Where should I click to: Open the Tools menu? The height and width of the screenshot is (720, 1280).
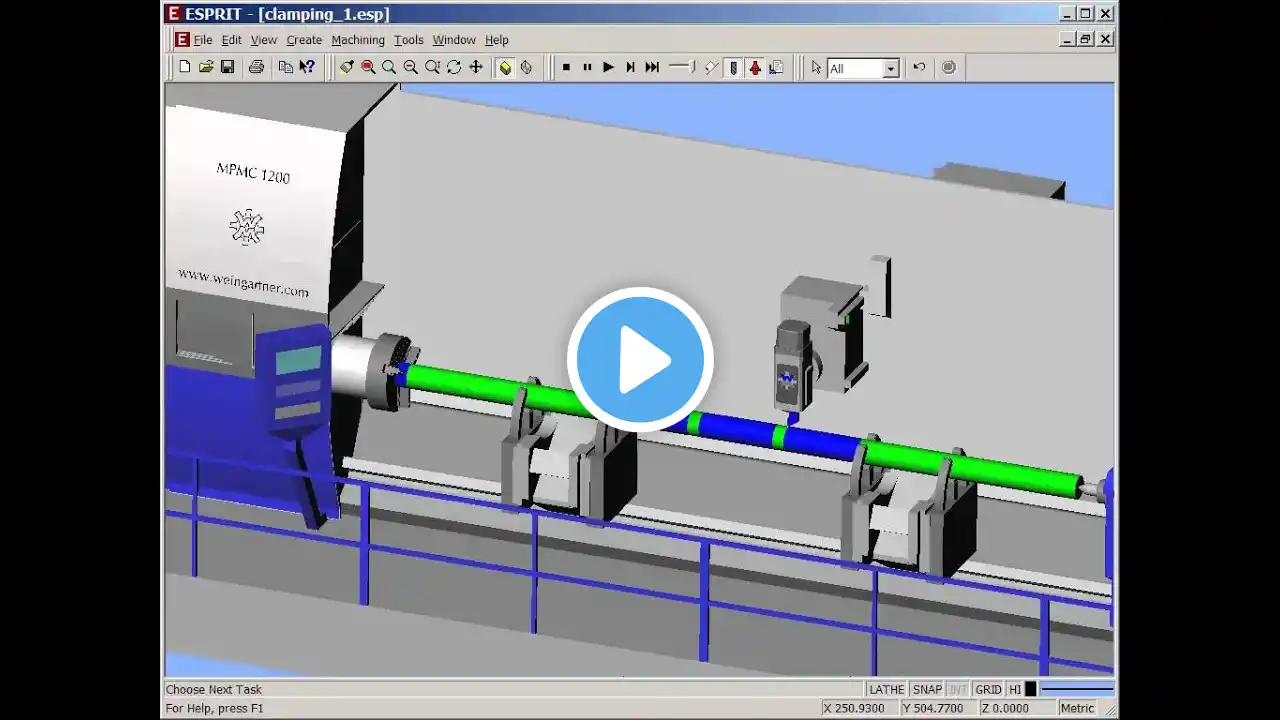tap(409, 40)
